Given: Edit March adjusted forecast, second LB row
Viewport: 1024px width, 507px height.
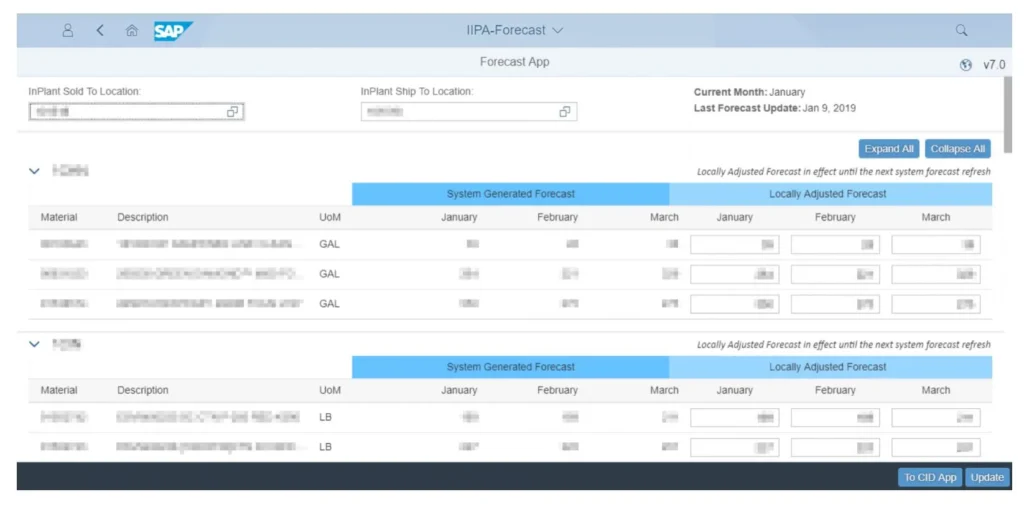Looking at the screenshot, I should tap(936, 448).
